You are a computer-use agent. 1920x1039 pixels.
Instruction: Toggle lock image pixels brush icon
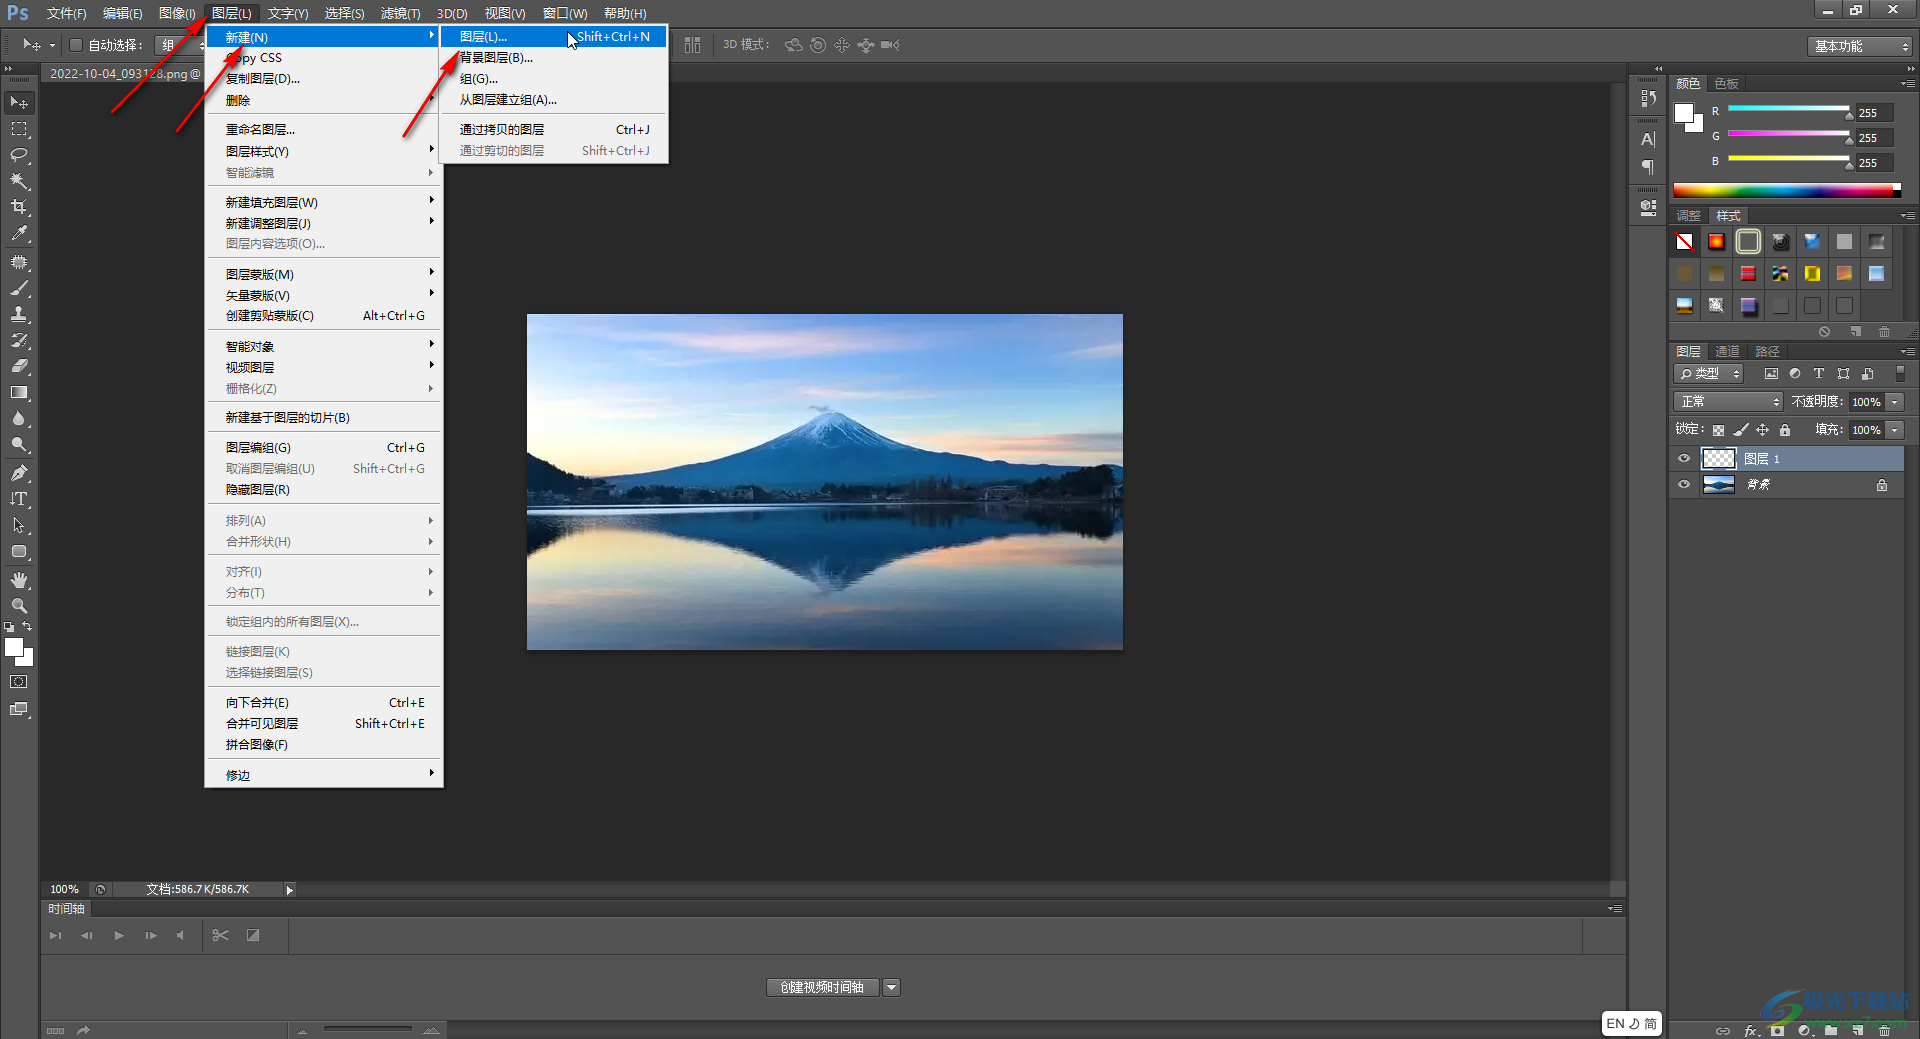(x=1741, y=430)
